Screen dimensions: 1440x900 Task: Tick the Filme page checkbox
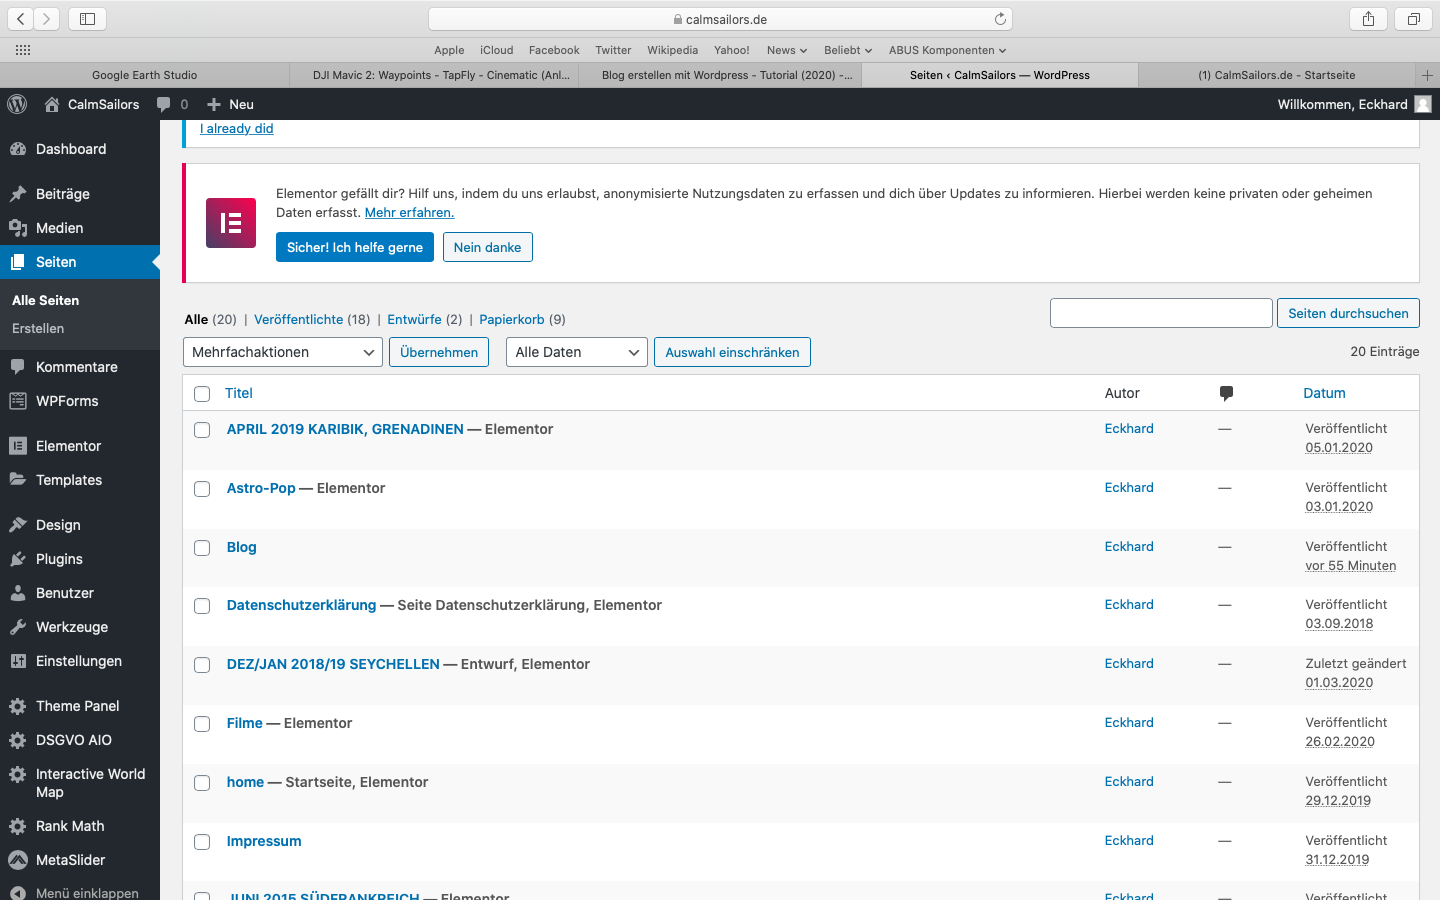coord(202,724)
